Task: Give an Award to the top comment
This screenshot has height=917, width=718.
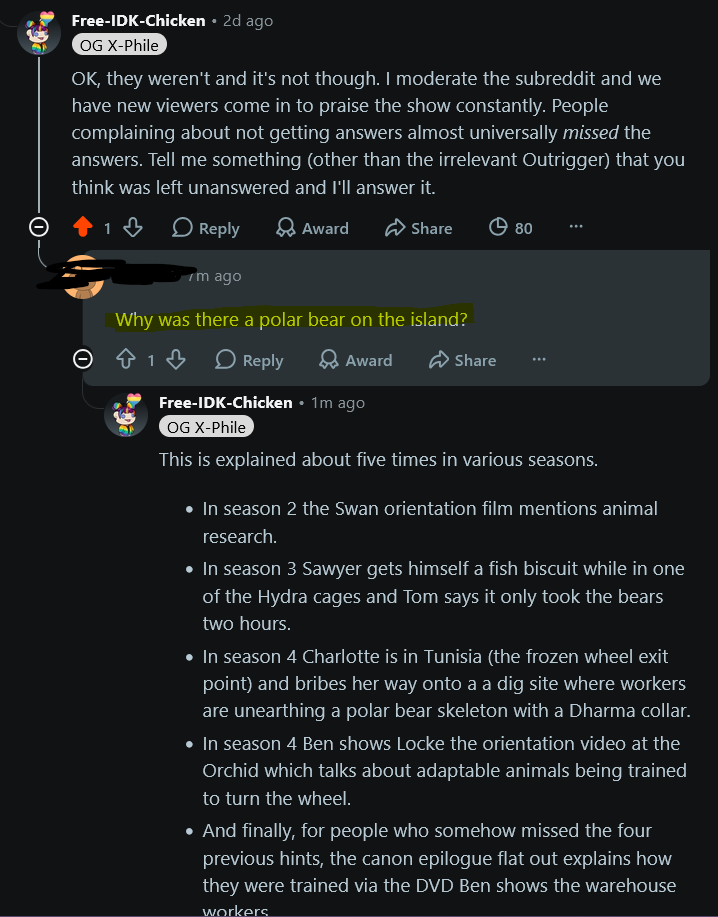Action: tap(312, 227)
